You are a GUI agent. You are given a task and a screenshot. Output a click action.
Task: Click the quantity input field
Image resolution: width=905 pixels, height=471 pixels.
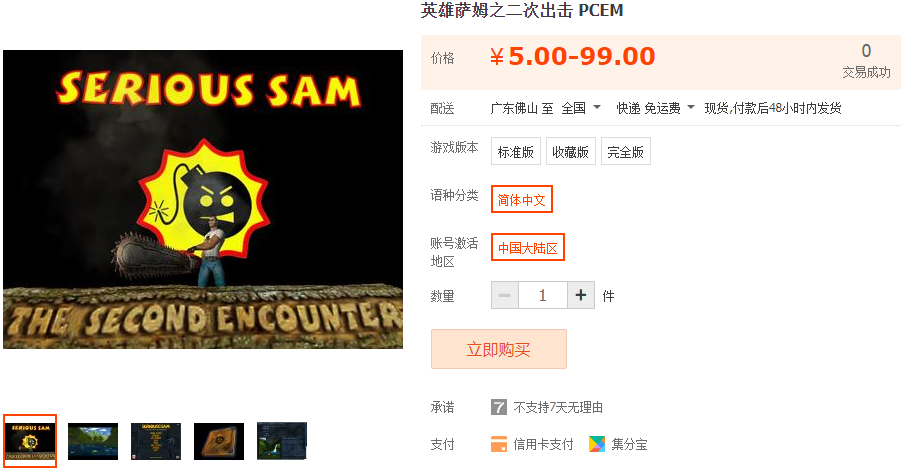point(543,296)
